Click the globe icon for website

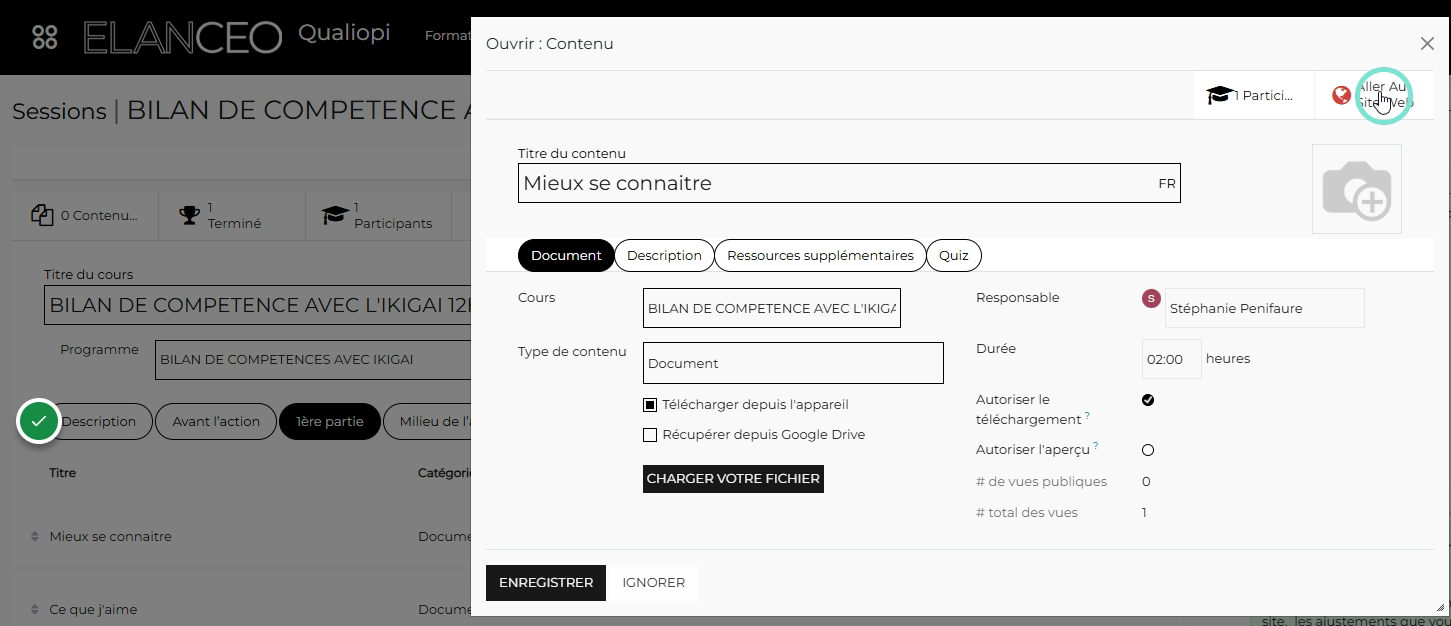coord(1342,96)
